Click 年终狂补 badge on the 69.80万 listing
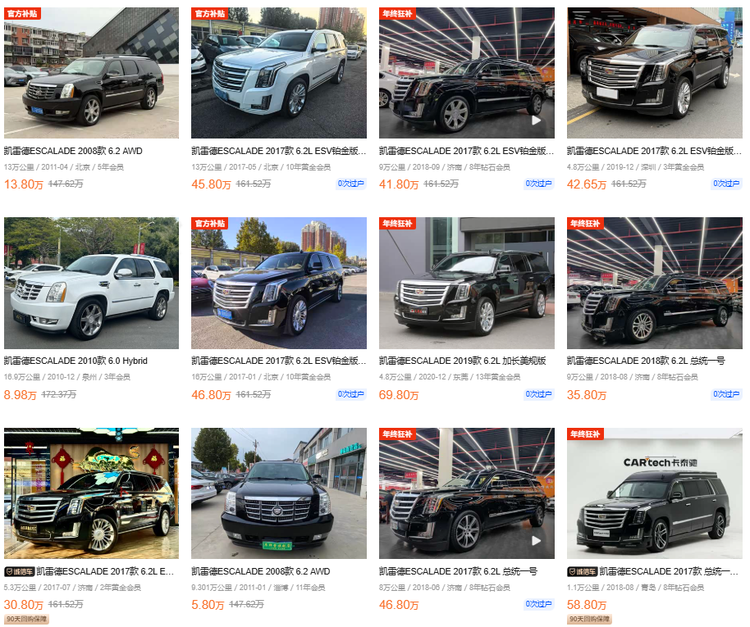This screenshot has width=750, height=627. [x=397, y=223]
